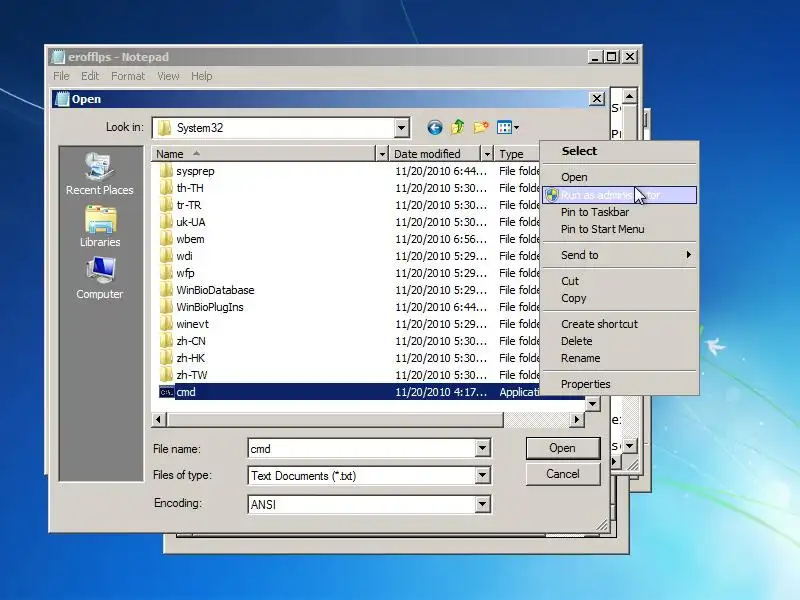The image size is (800, 600).
Task: Click the file list scroll down arrow
Action: click(592, 405)
